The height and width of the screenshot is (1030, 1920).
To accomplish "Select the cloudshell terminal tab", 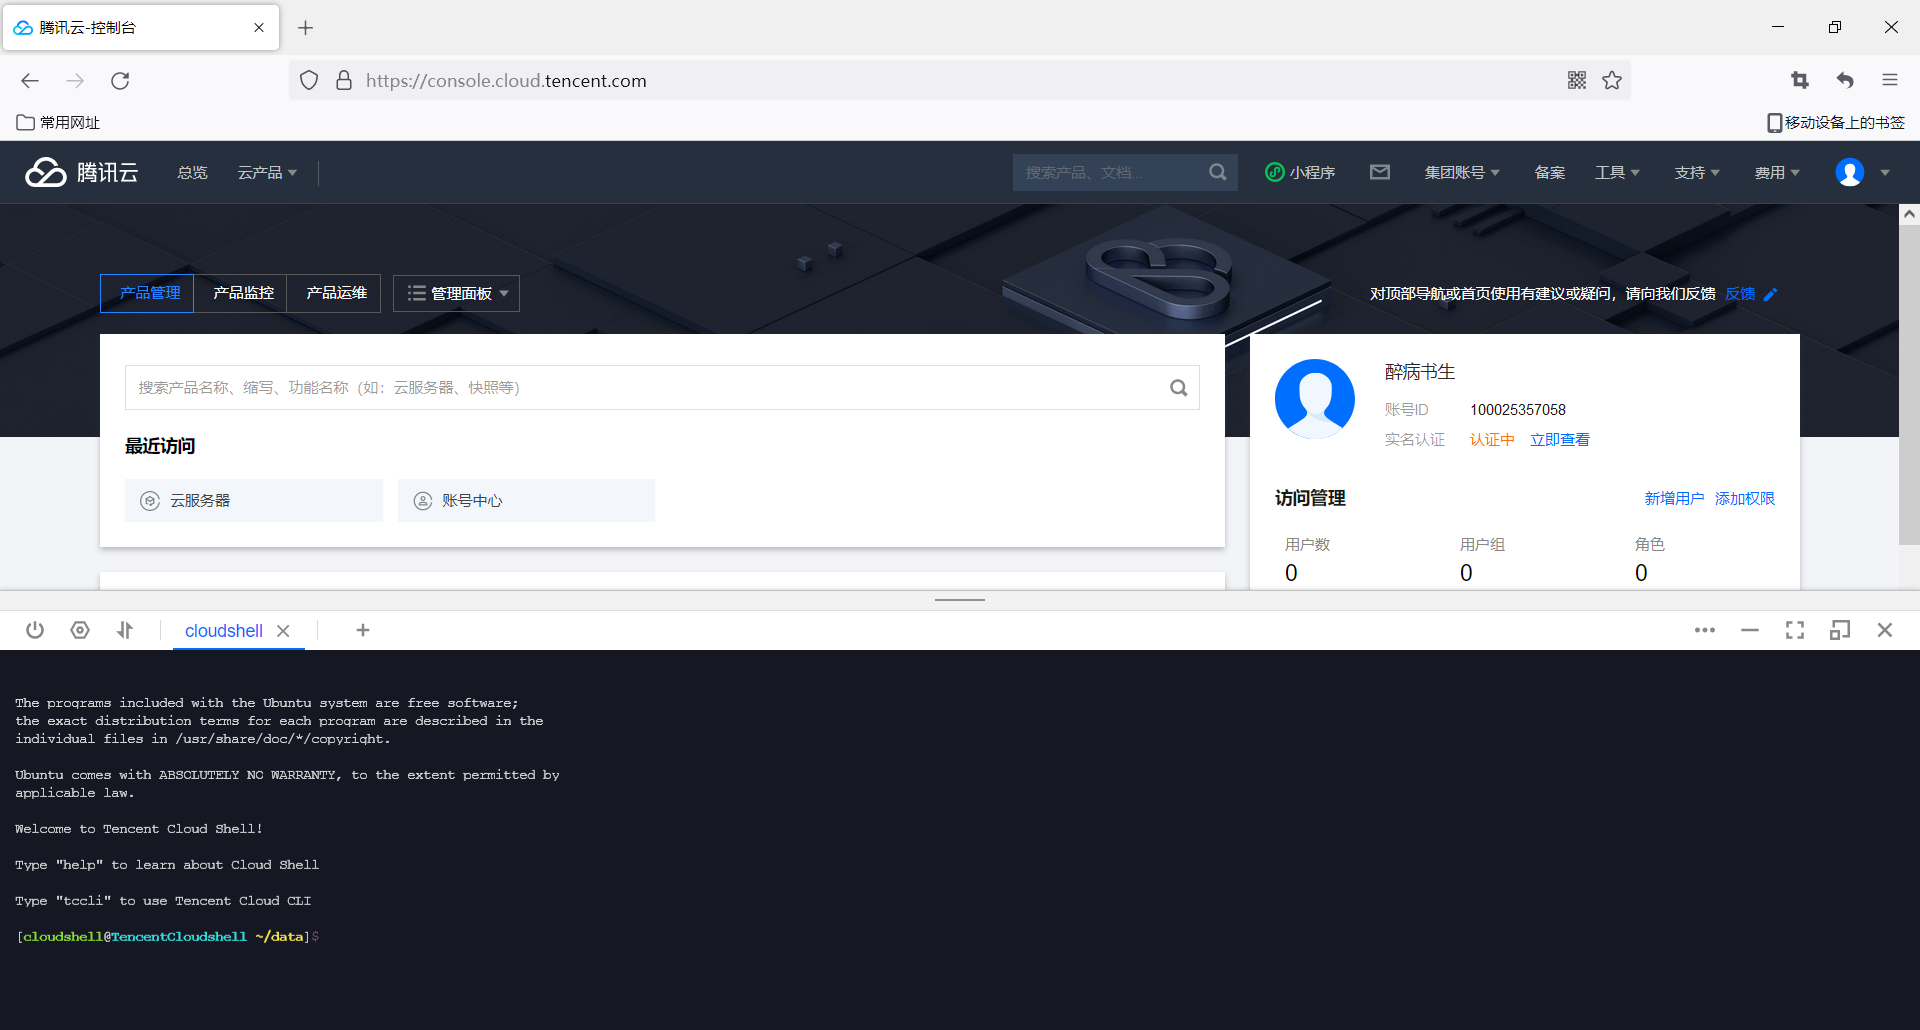I will coord(224,631).
